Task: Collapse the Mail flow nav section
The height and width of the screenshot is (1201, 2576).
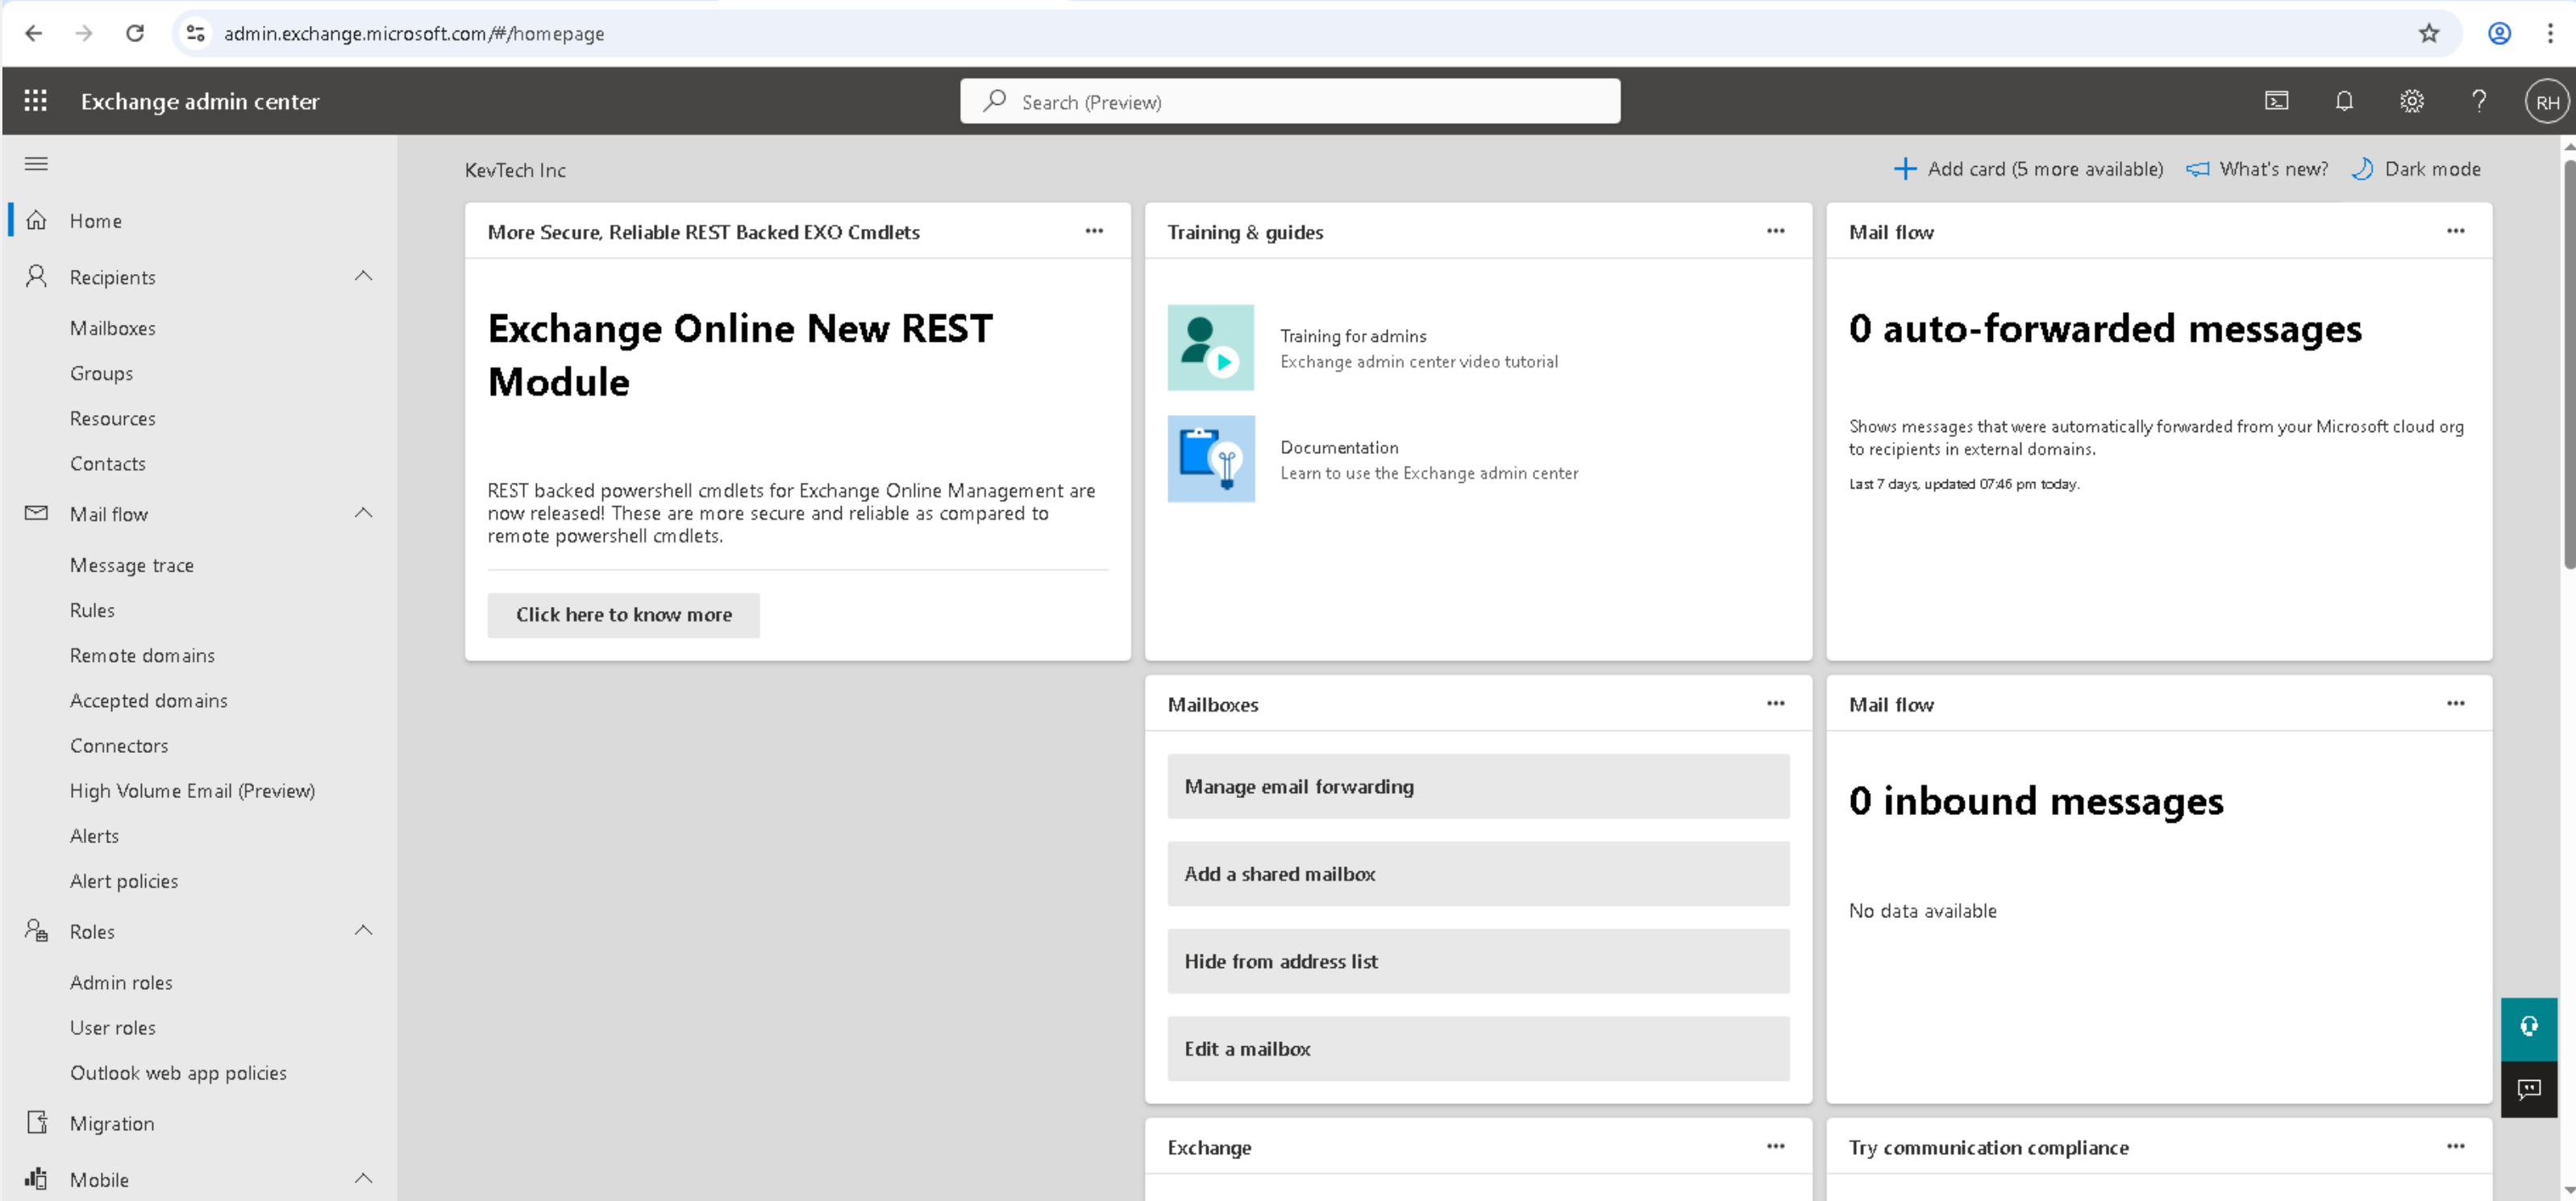Action: (363, 513)
